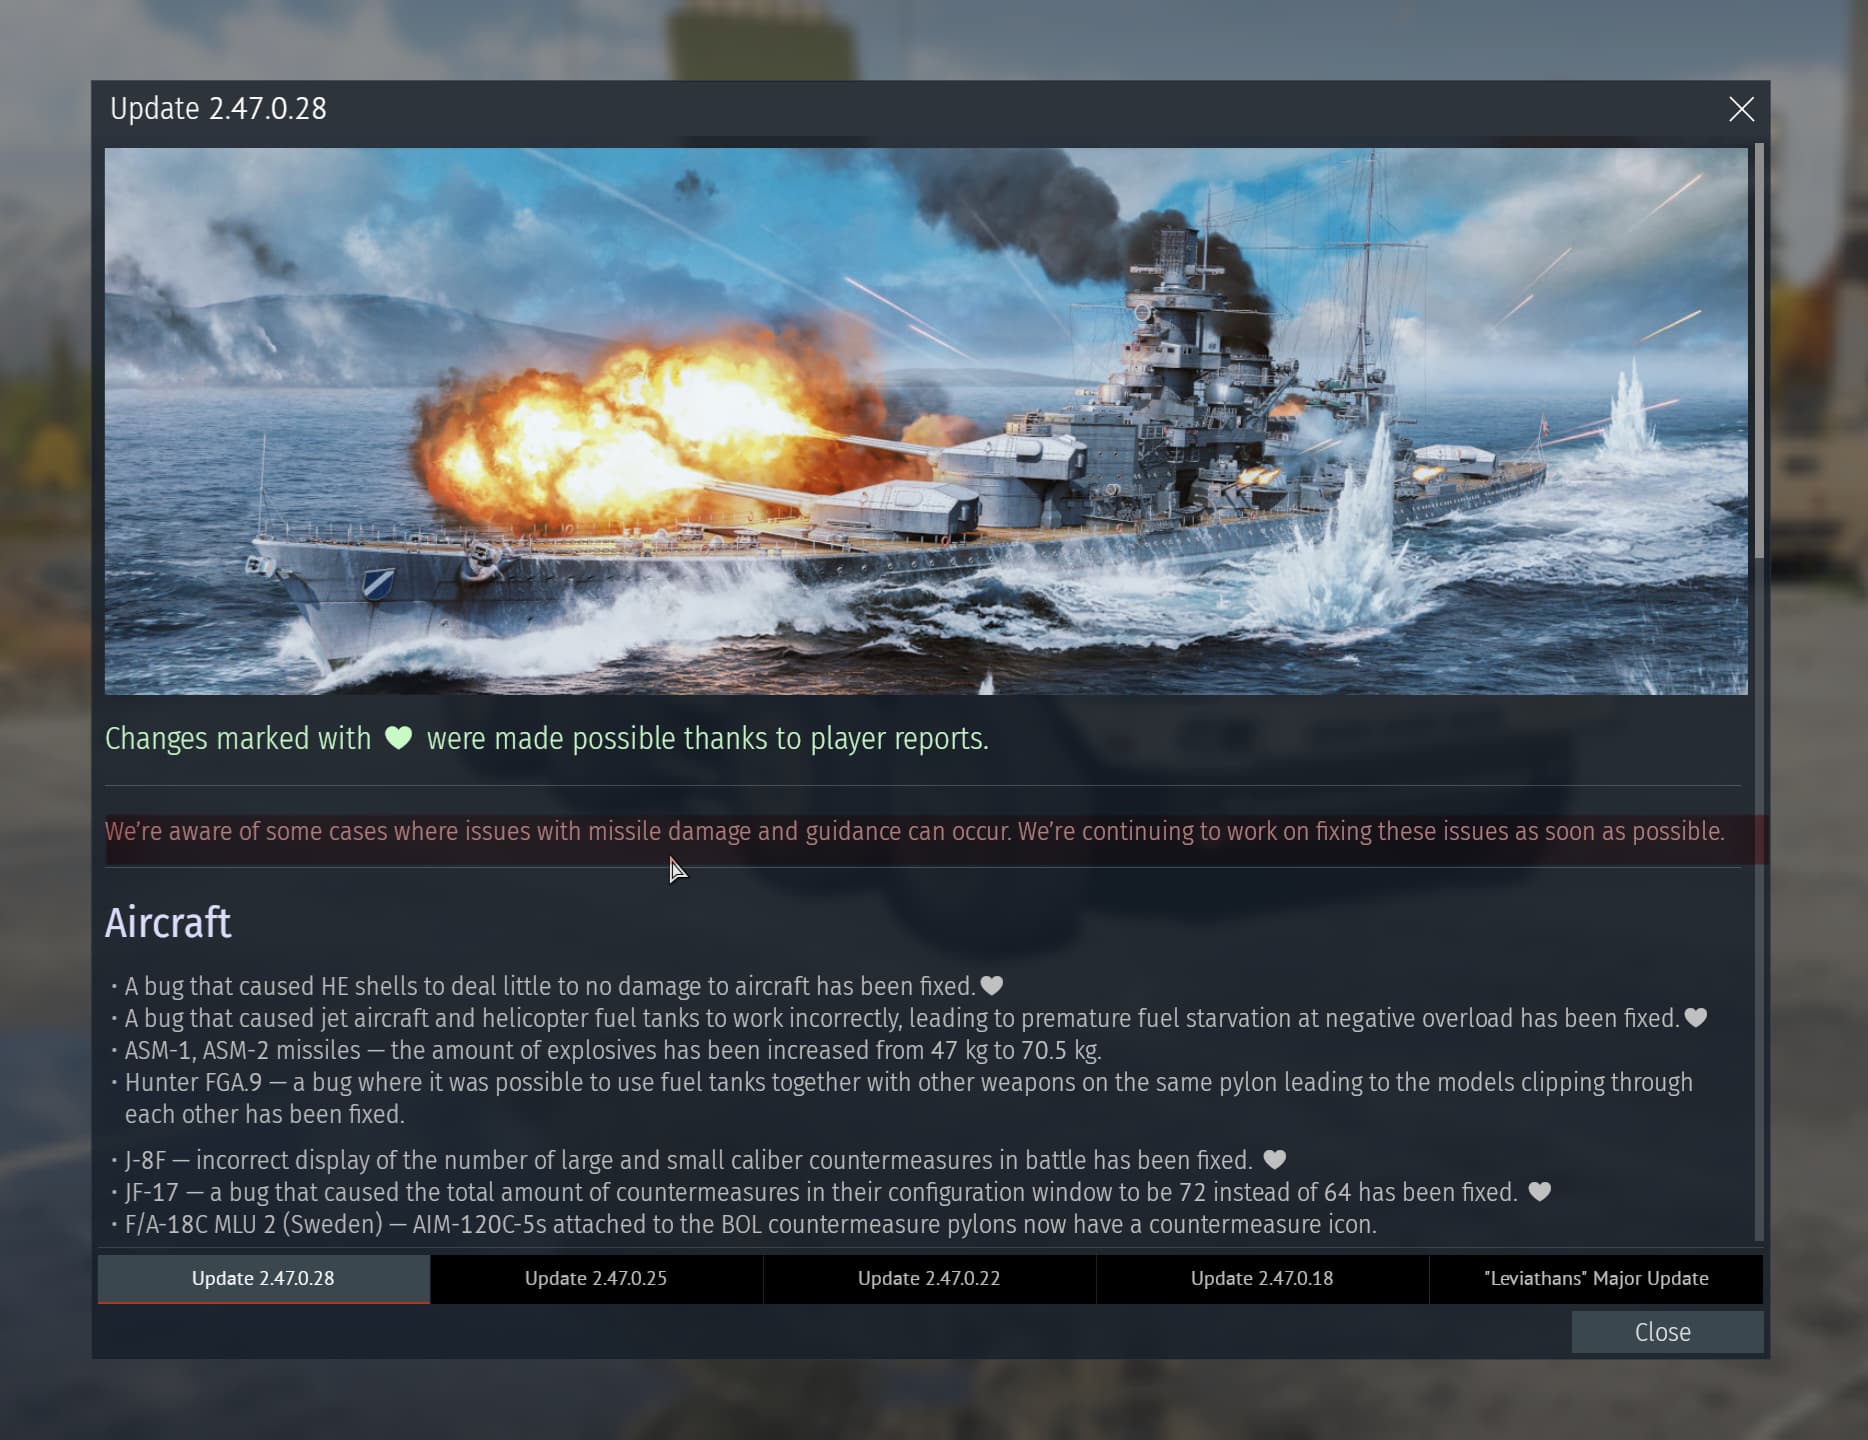Click the green heart icon in the notice
The width and height of the screenshot is (1868, 1440).
click(x=398, y=738)
